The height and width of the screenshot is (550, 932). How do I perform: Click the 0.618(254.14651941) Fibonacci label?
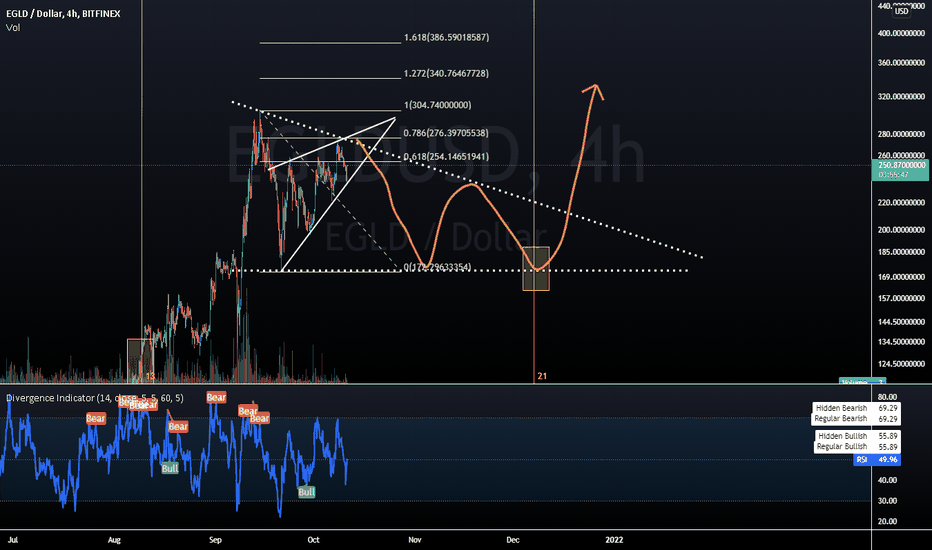pos(446,157)
